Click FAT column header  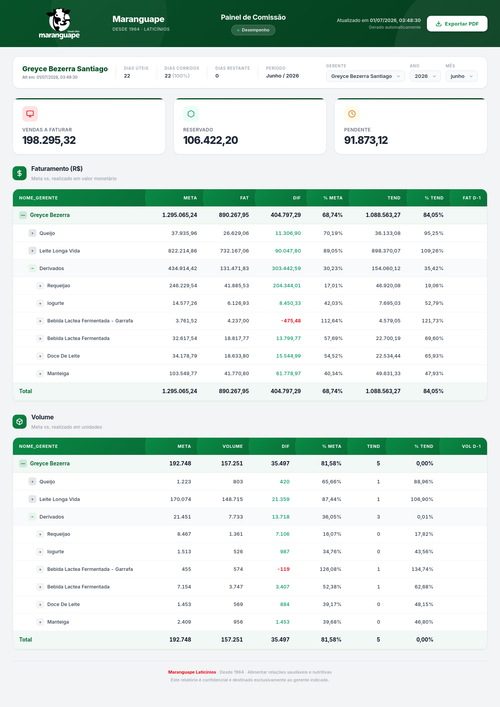click(x=244, y=198)
